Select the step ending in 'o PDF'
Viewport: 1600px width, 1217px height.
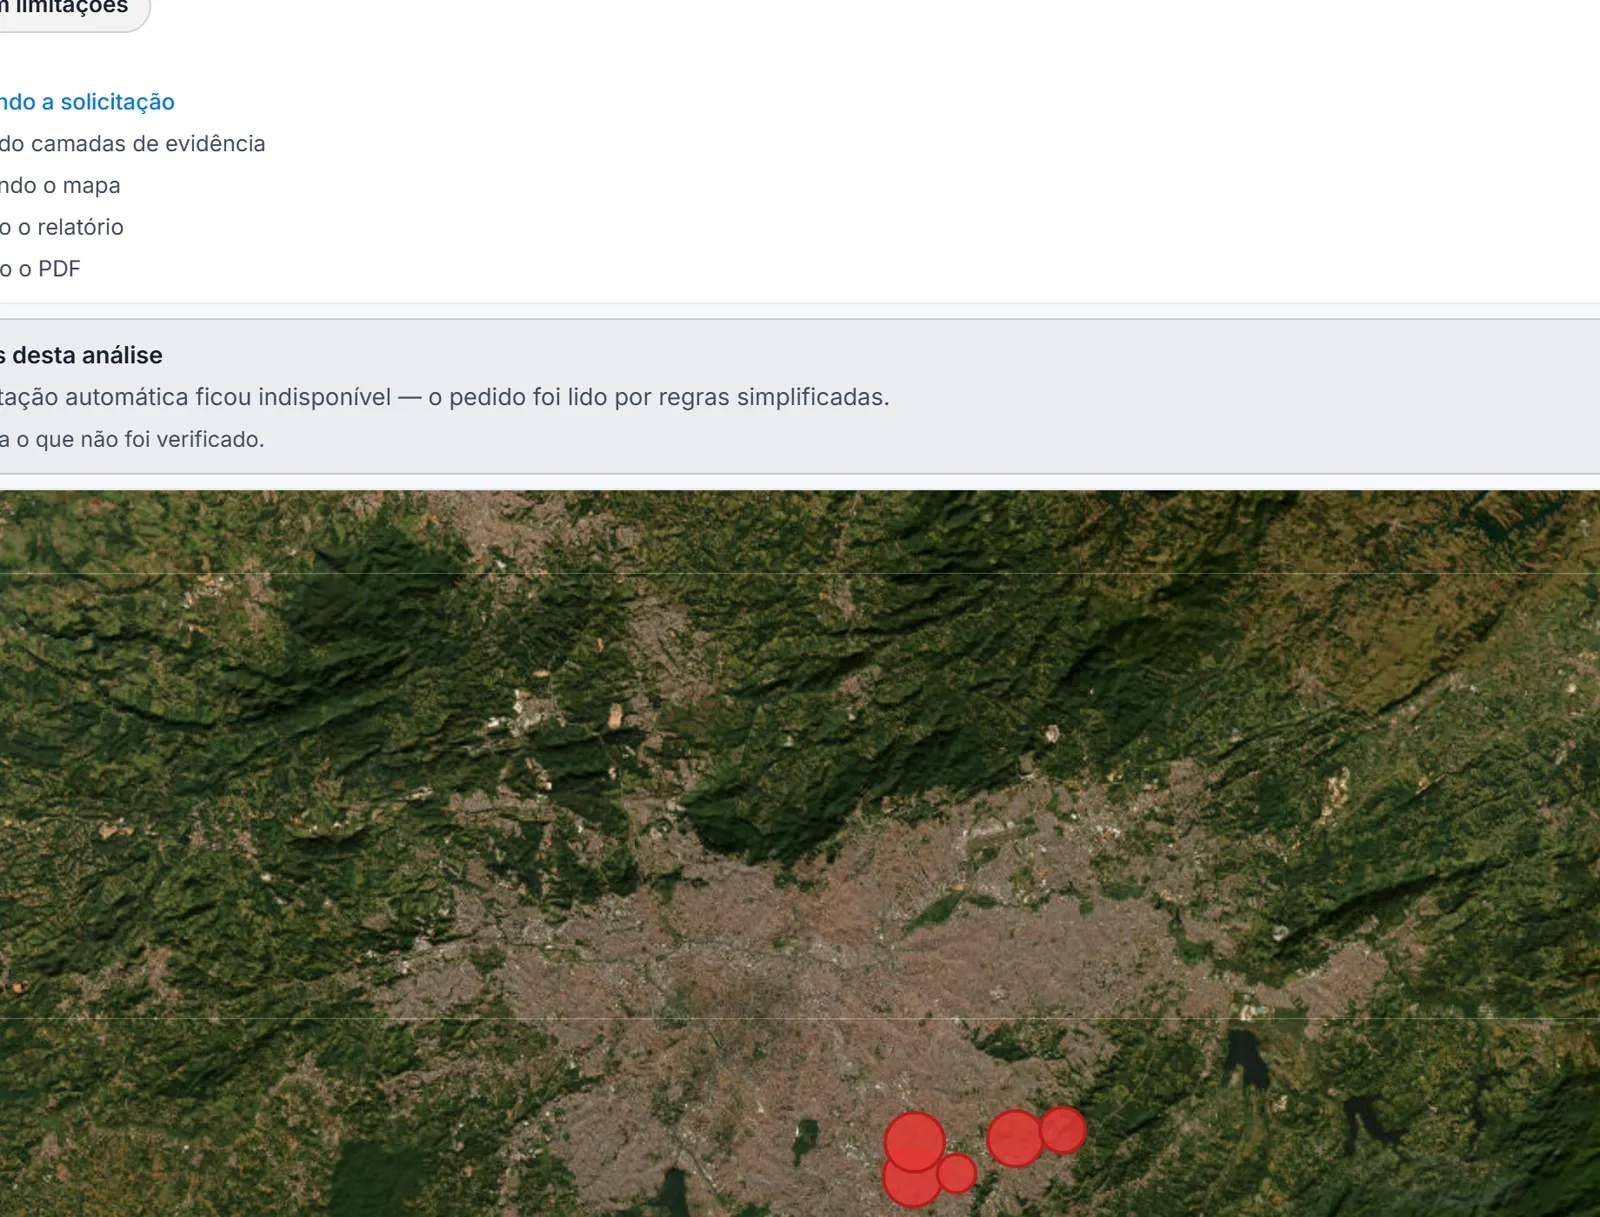pyautogui.click(x=40, y=269)
